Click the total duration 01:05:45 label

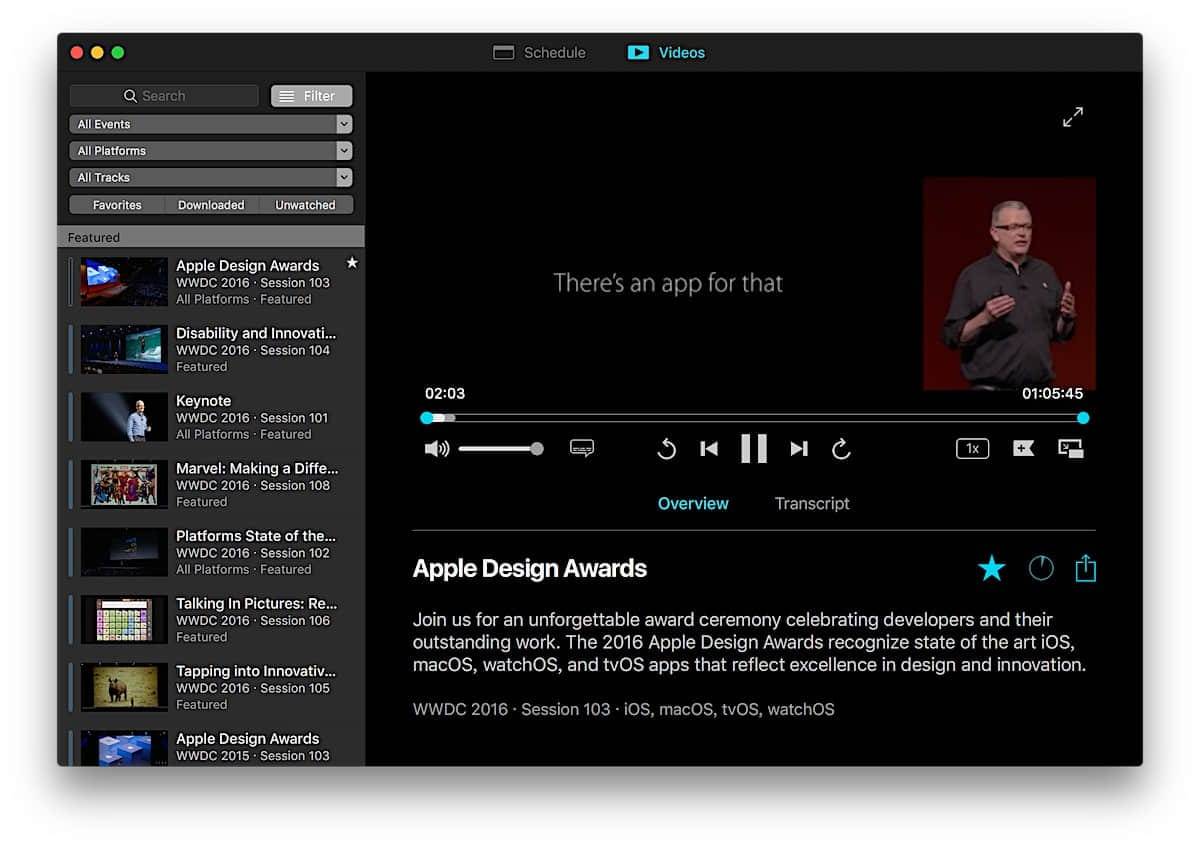1052,394
